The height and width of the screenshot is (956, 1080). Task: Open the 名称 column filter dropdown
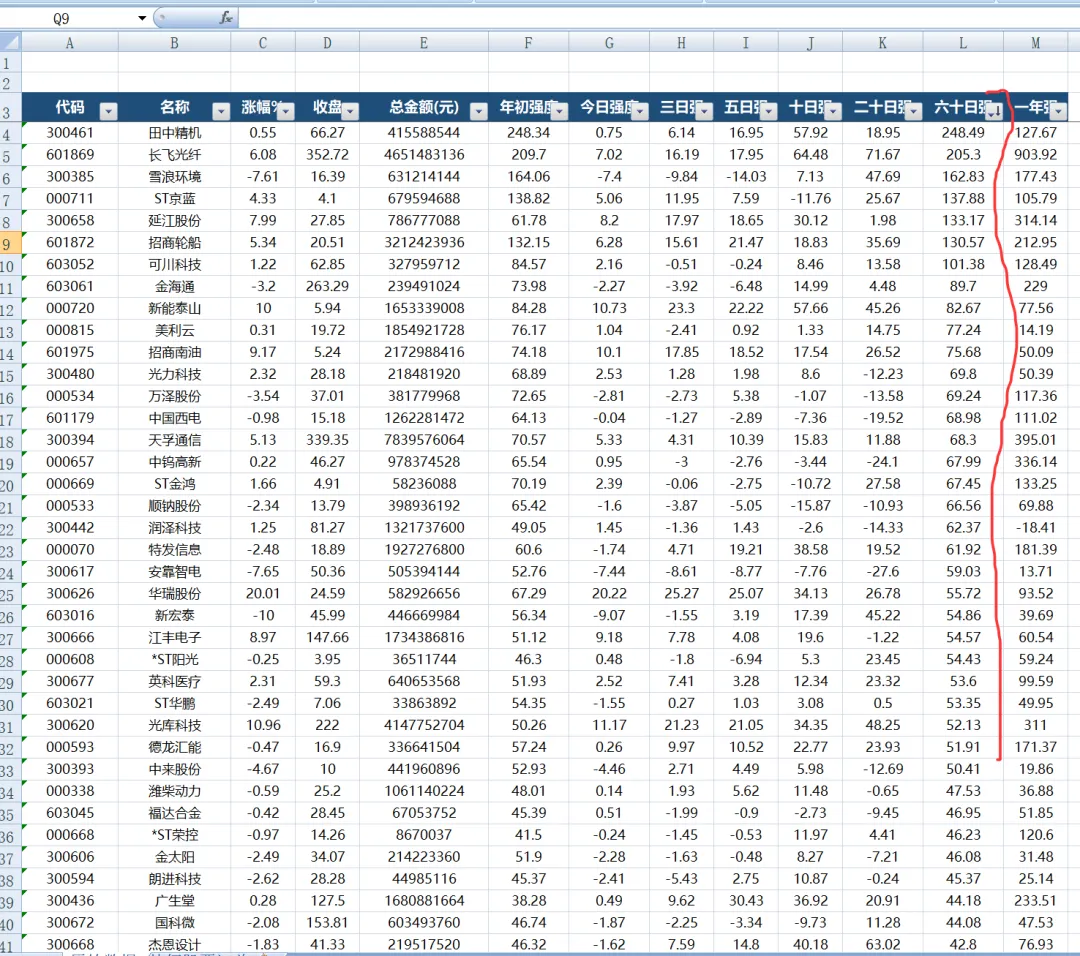tap(220, 111)
